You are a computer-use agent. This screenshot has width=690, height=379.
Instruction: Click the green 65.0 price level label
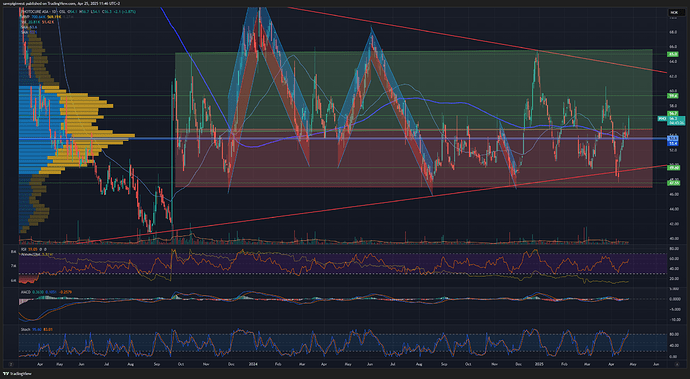(x=673, y=54)
